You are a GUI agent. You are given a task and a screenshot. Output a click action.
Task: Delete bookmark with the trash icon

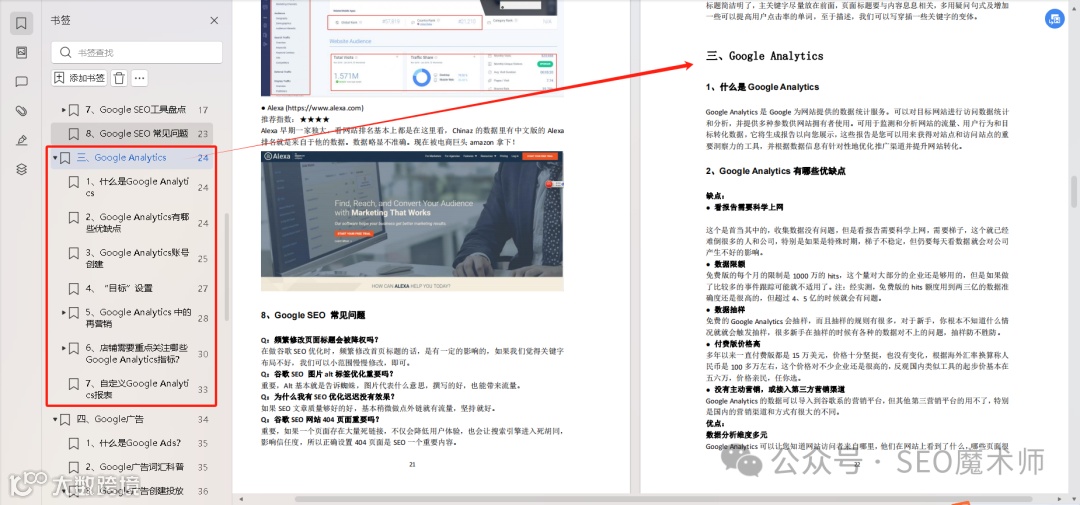click(119, 78)
